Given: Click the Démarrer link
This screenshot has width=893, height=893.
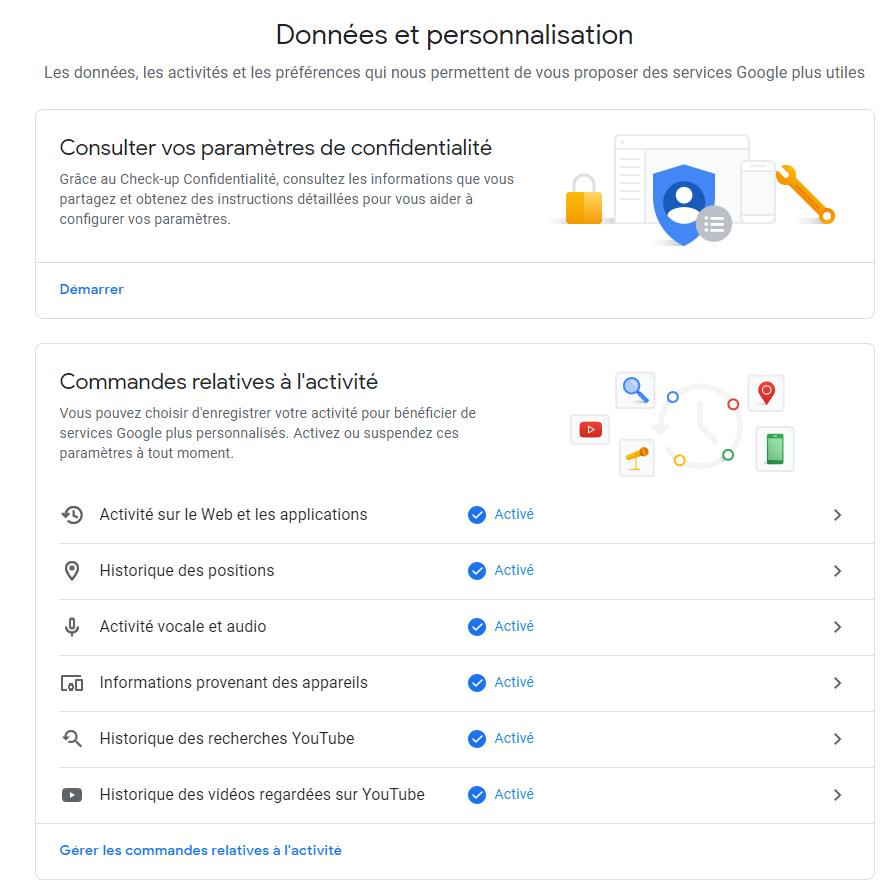Looking at the screenshot, I should click(x=91, y=289).
